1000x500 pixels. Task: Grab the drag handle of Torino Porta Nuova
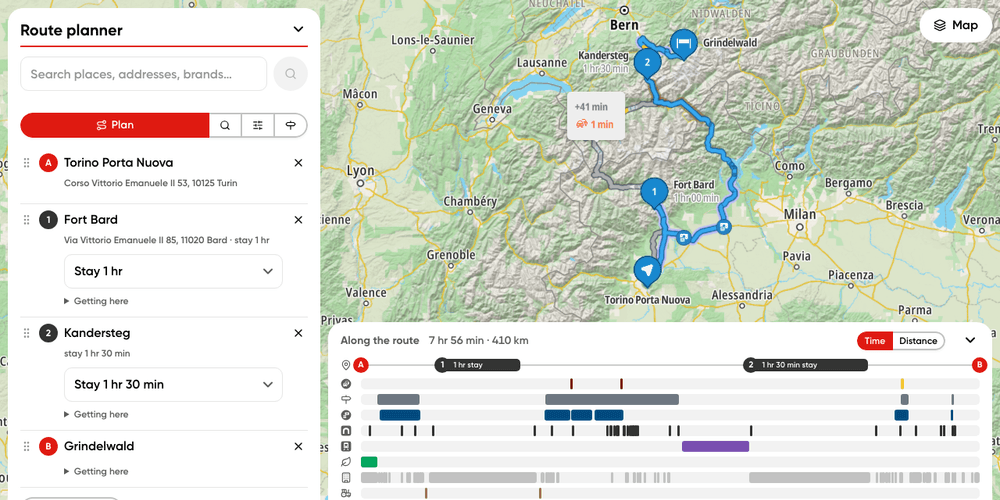27,163
